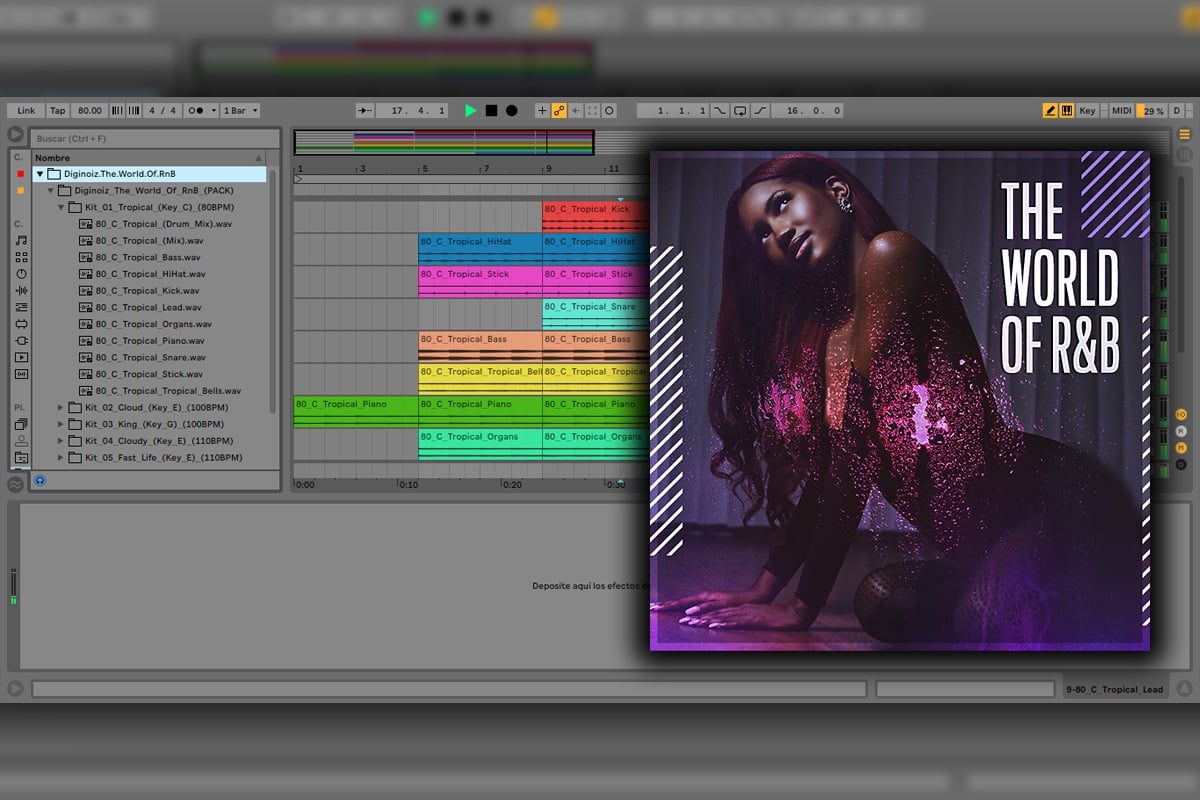
Task: Click the Link button
Action: click(x=26, y=111)
